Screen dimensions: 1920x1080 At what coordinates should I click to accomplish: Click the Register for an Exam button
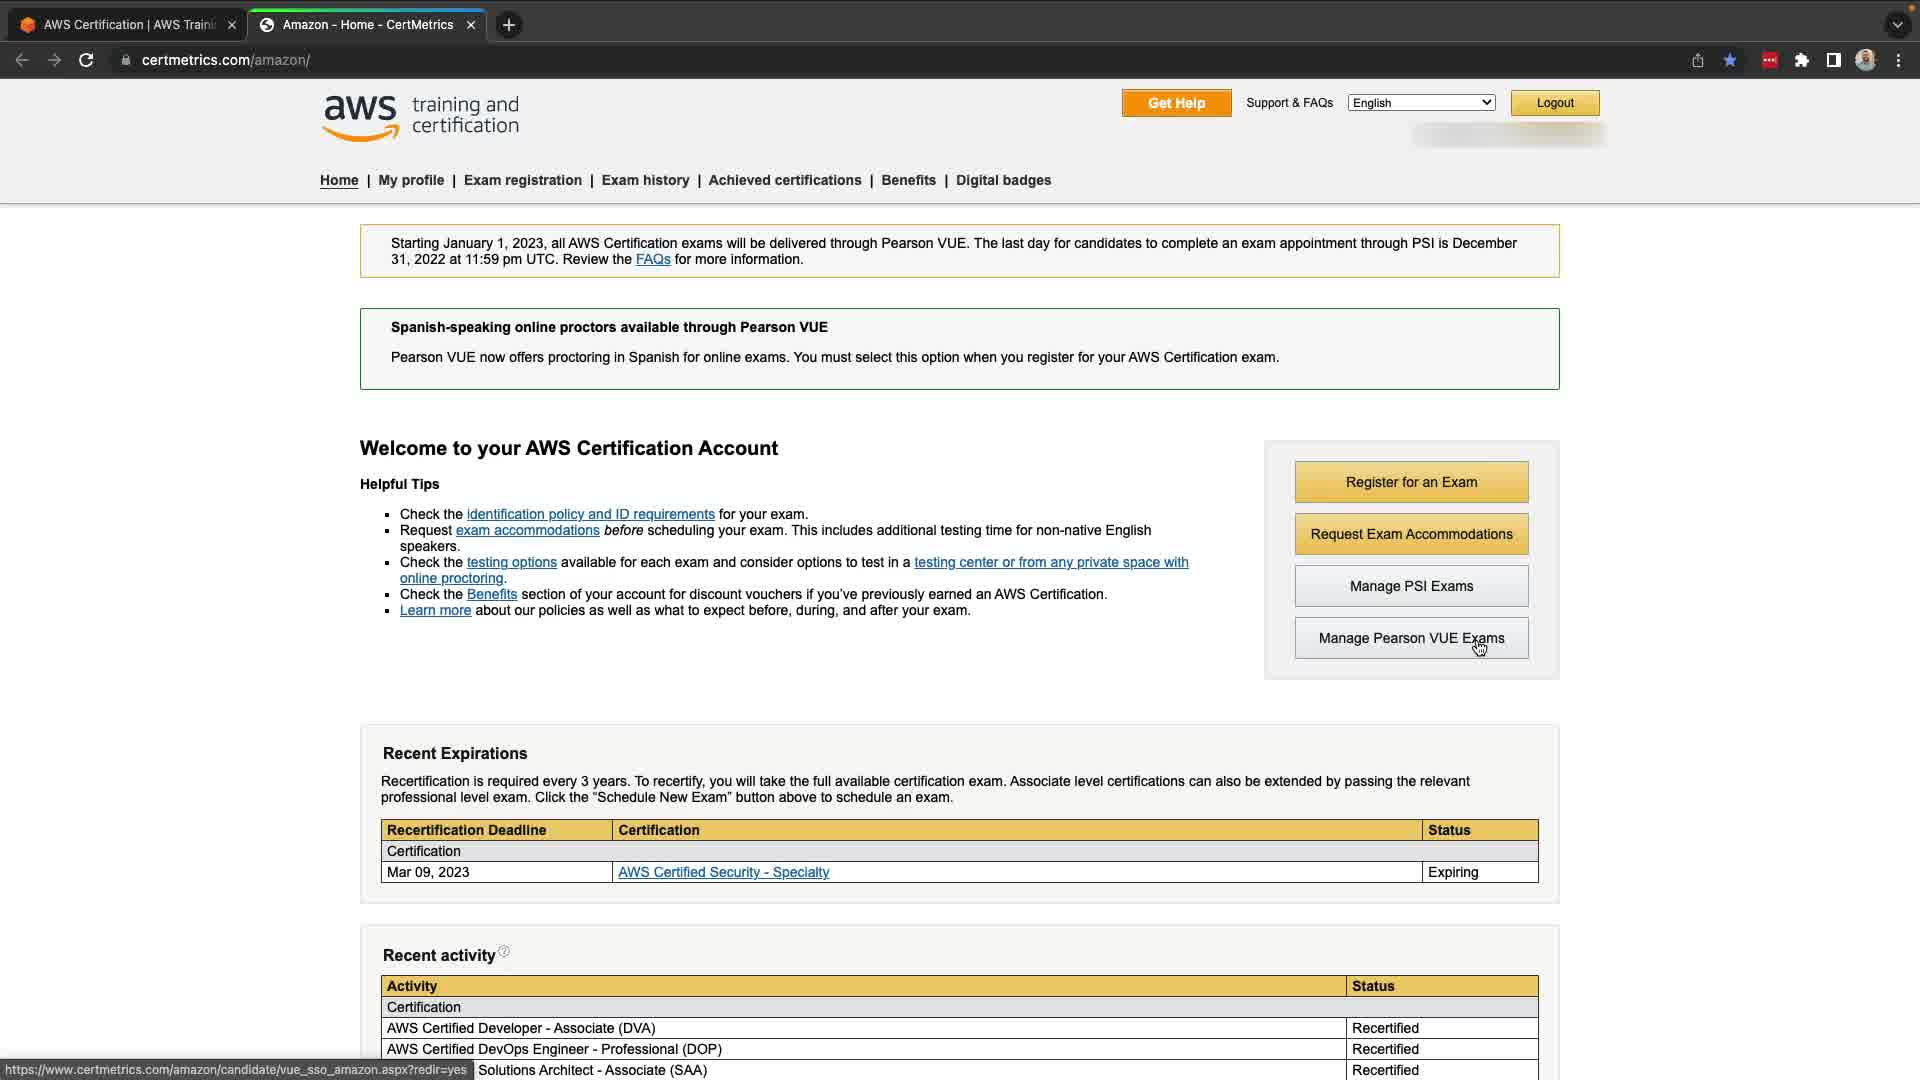point(1411,482)
